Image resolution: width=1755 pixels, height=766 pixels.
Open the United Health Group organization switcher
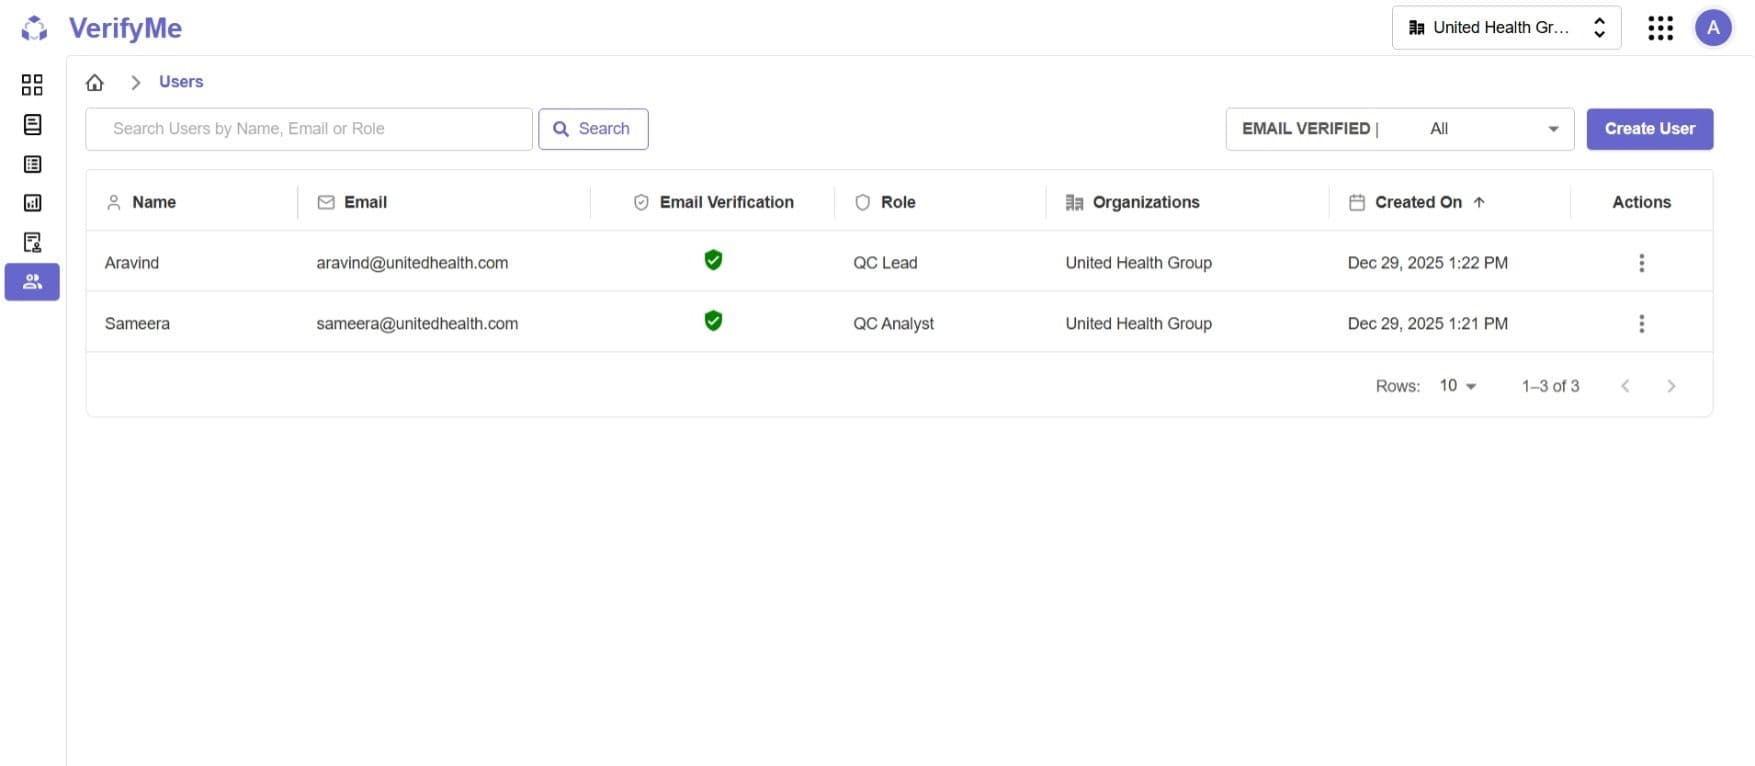(x=1506, y=28)
